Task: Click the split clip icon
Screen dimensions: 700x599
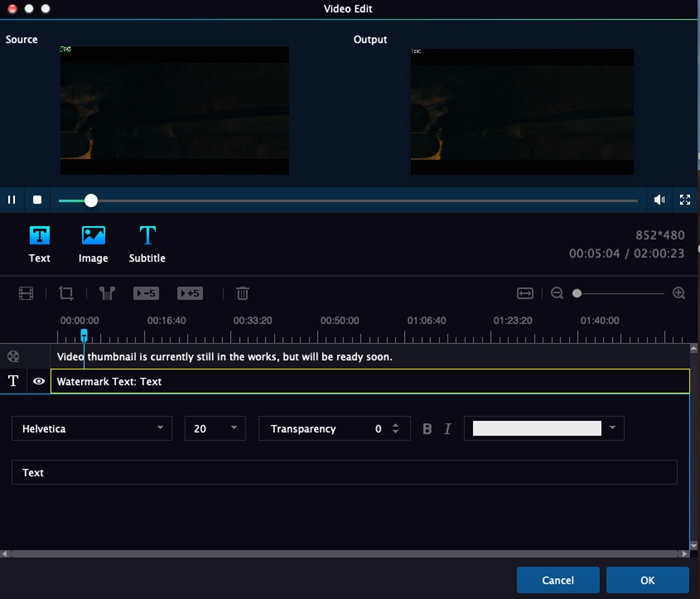Action: coord(106,293)
